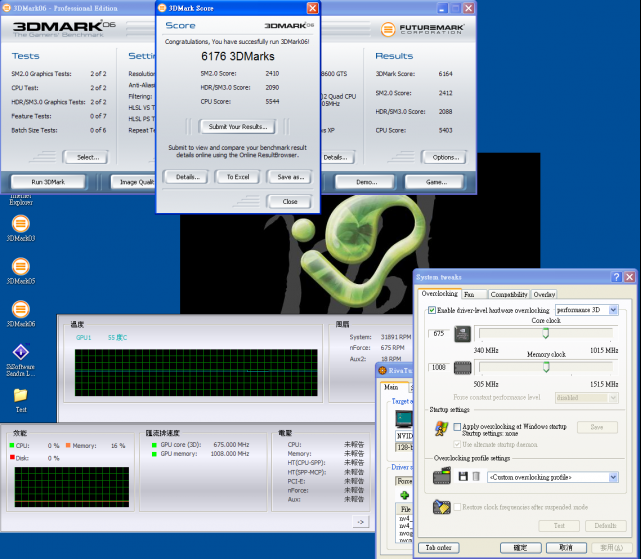Export results with To Excel button
This screenshot has width=641, height=559.
(238, 177)
